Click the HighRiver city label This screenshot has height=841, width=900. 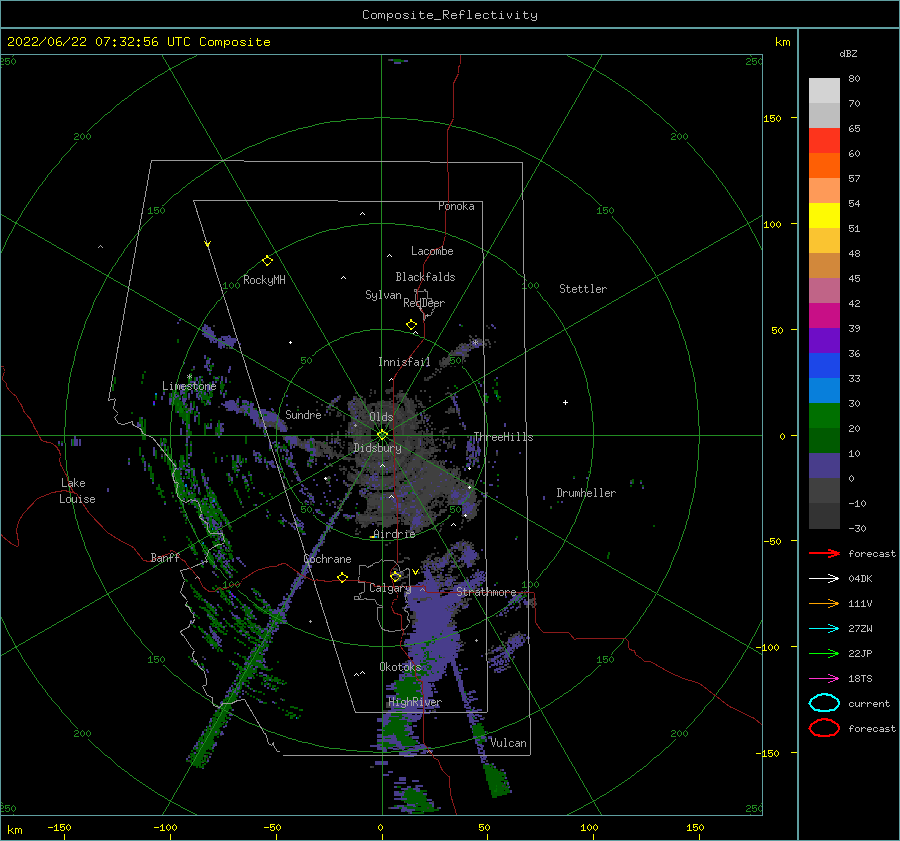(415, 702)
